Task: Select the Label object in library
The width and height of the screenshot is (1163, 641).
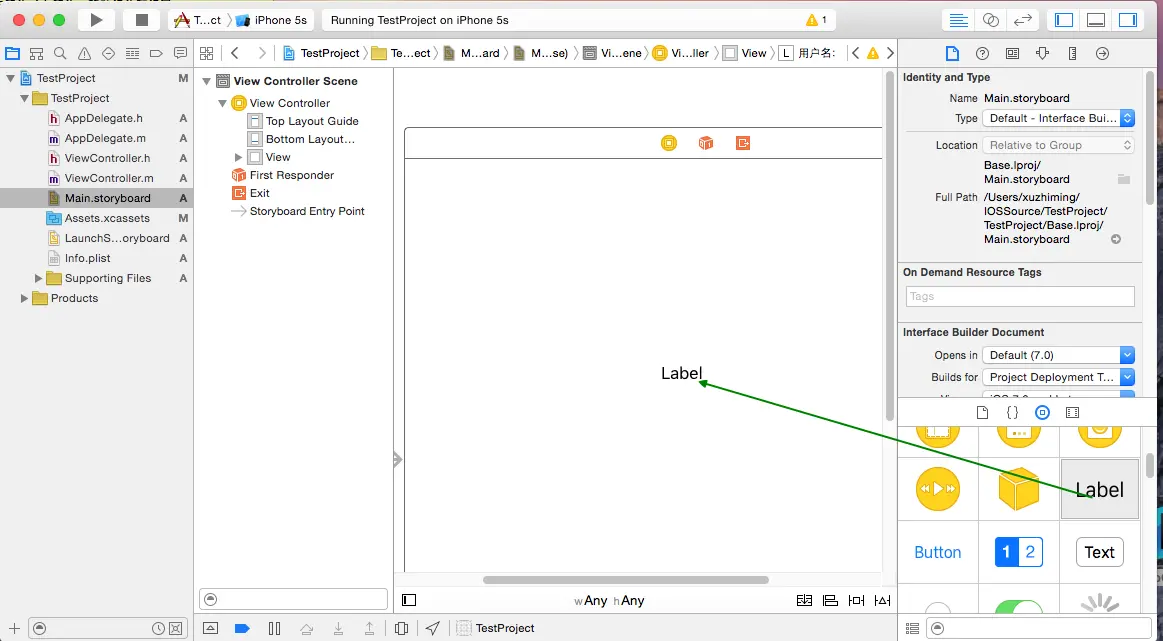Action: point(1099,489)
